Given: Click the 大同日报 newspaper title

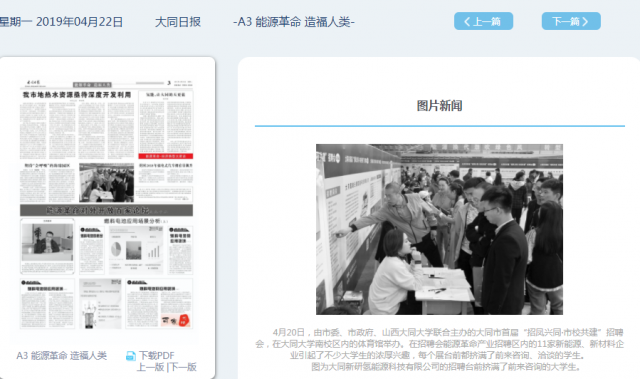Looking at the screenshot, I should [178, 22].
